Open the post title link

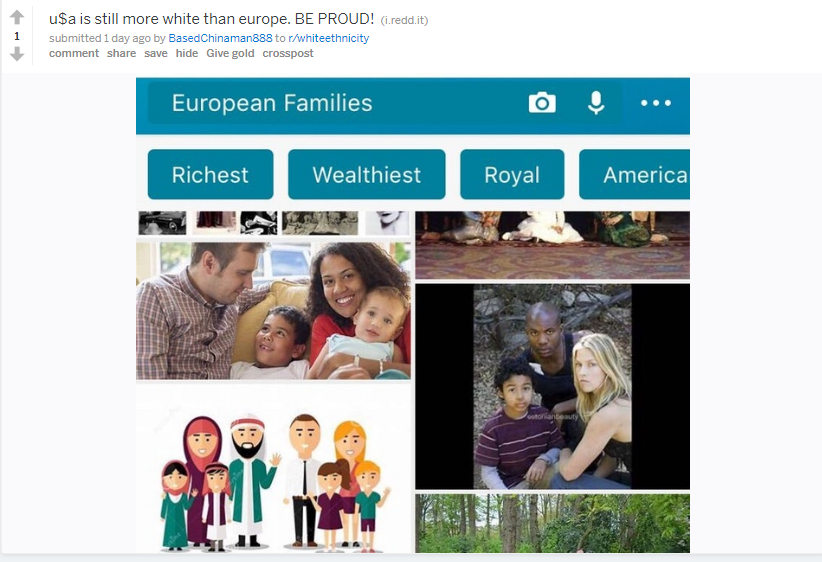[211, 19]
